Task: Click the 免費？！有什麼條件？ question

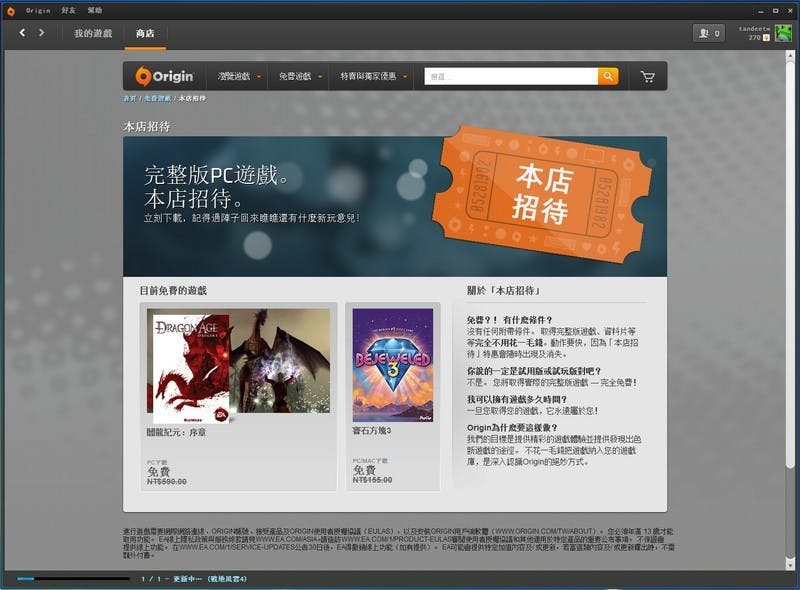Action: click(x=509, y=320)
